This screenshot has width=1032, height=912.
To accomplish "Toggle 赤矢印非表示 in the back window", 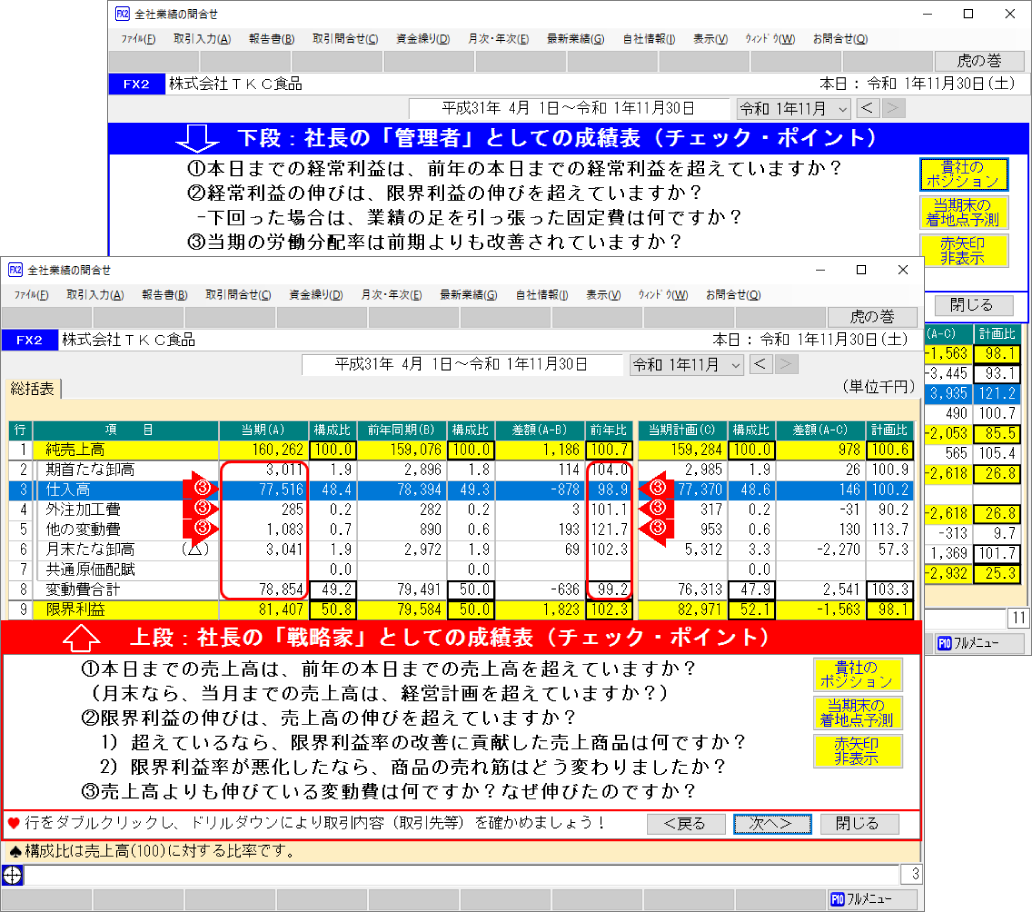I will 963,250.
